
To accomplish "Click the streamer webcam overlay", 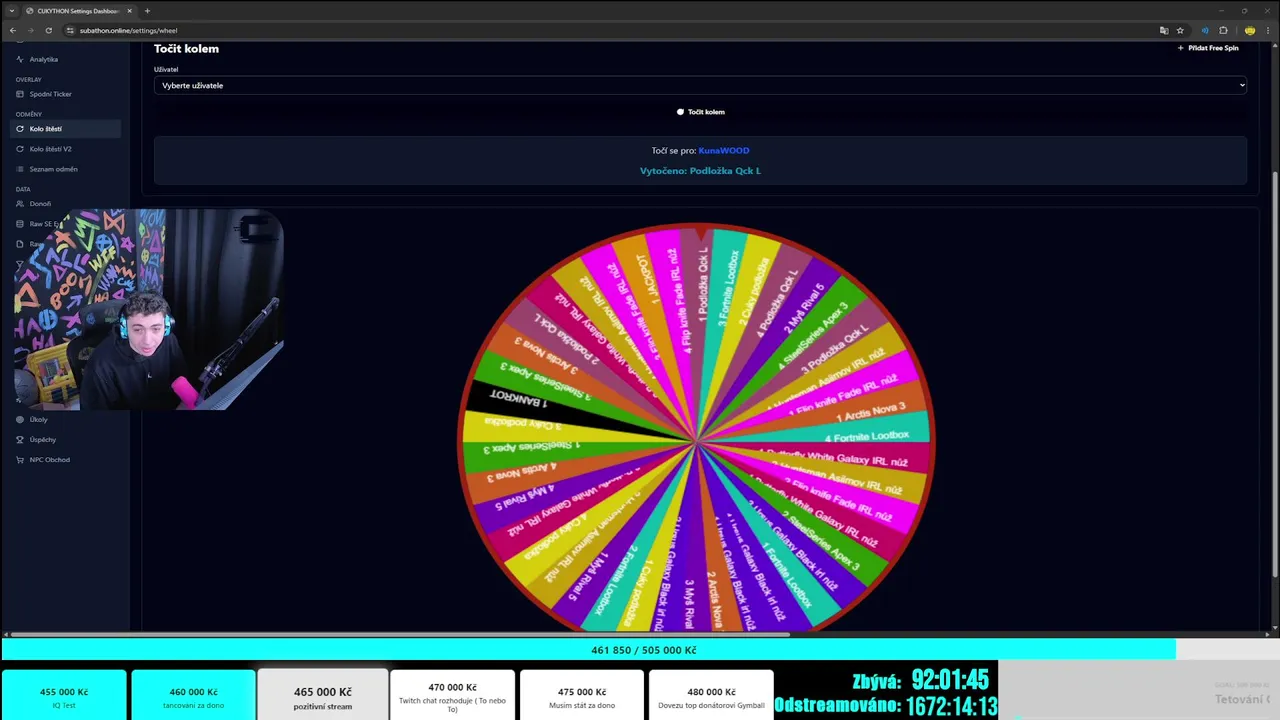I will click(x=149, y=309).
